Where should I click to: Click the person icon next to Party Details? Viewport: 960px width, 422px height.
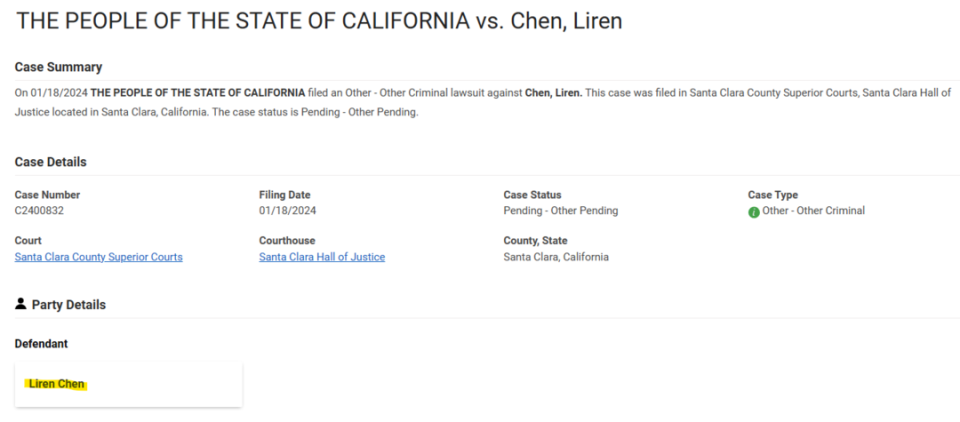click(x=21, y=304)
